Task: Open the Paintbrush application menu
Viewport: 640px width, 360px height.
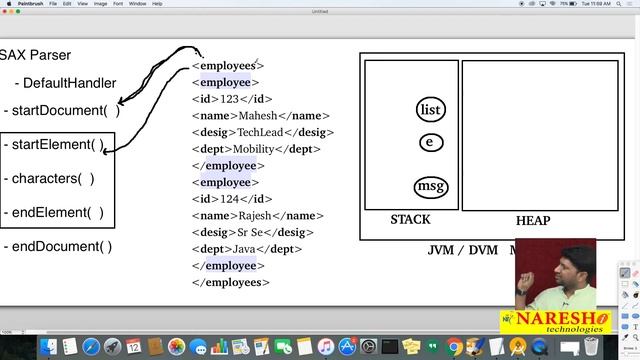Action: 31,4
